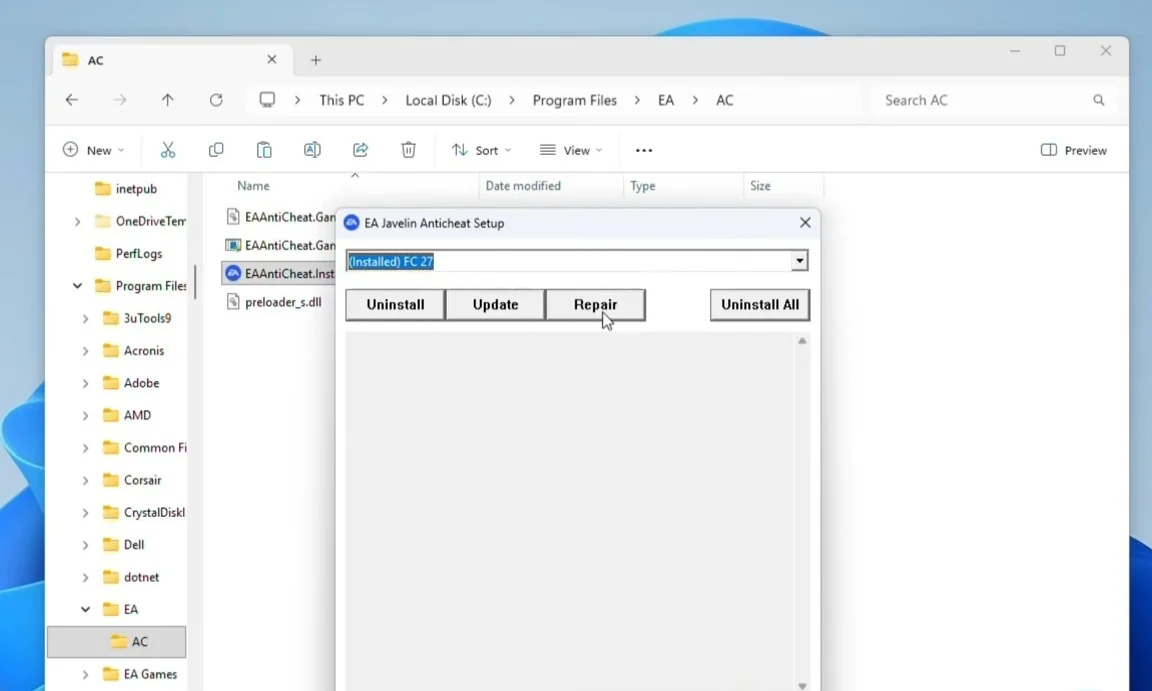Expand the Acronis folder node

point(85,351)
